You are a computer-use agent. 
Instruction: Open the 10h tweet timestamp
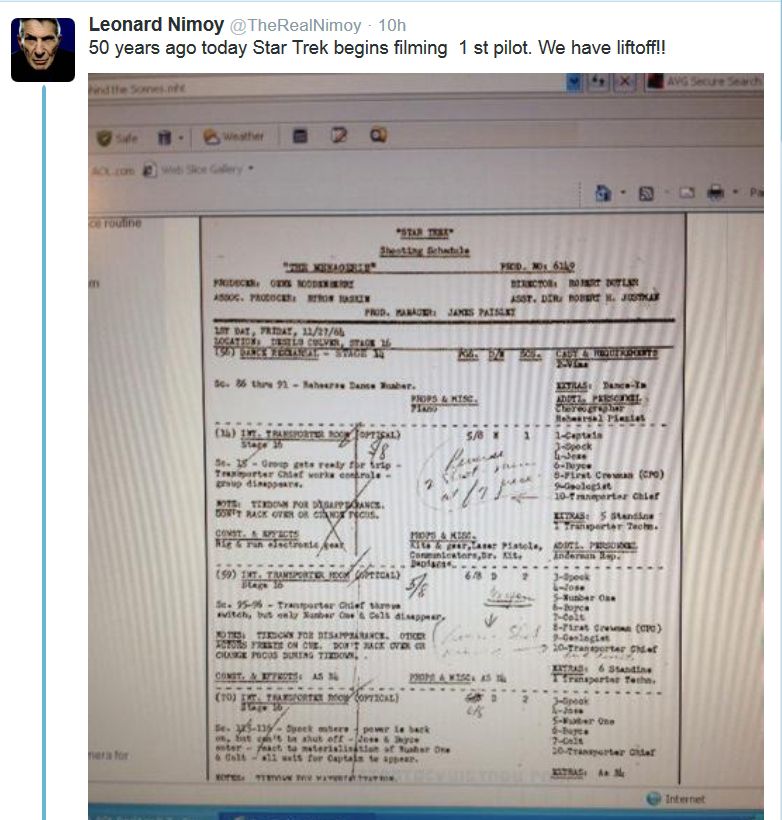point(392,25)
